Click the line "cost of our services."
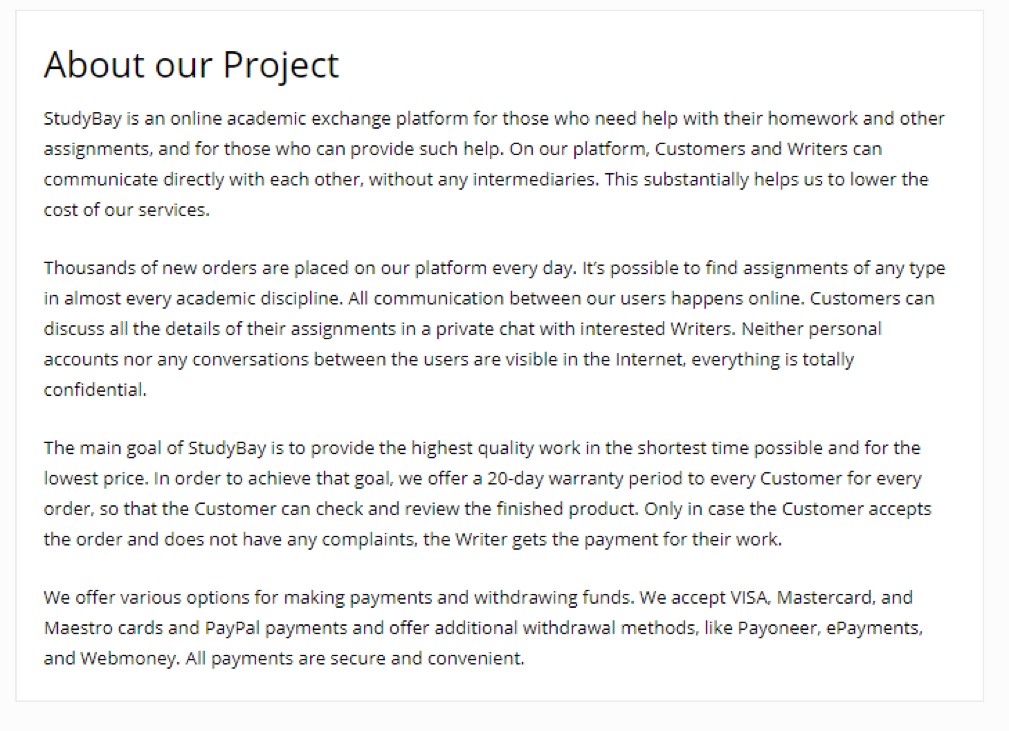This screenshot has height=731, width=1009. pos(127,210)
